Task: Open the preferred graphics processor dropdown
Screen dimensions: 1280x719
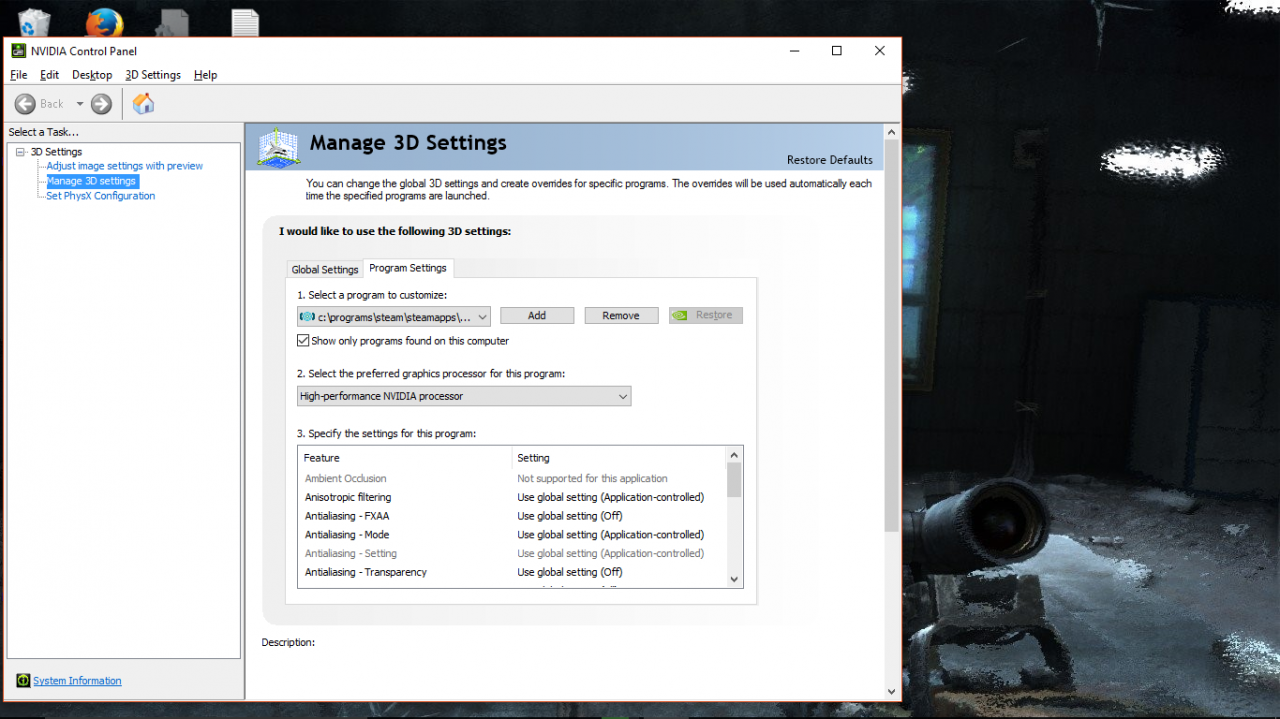Action: [x=464, y=396]
